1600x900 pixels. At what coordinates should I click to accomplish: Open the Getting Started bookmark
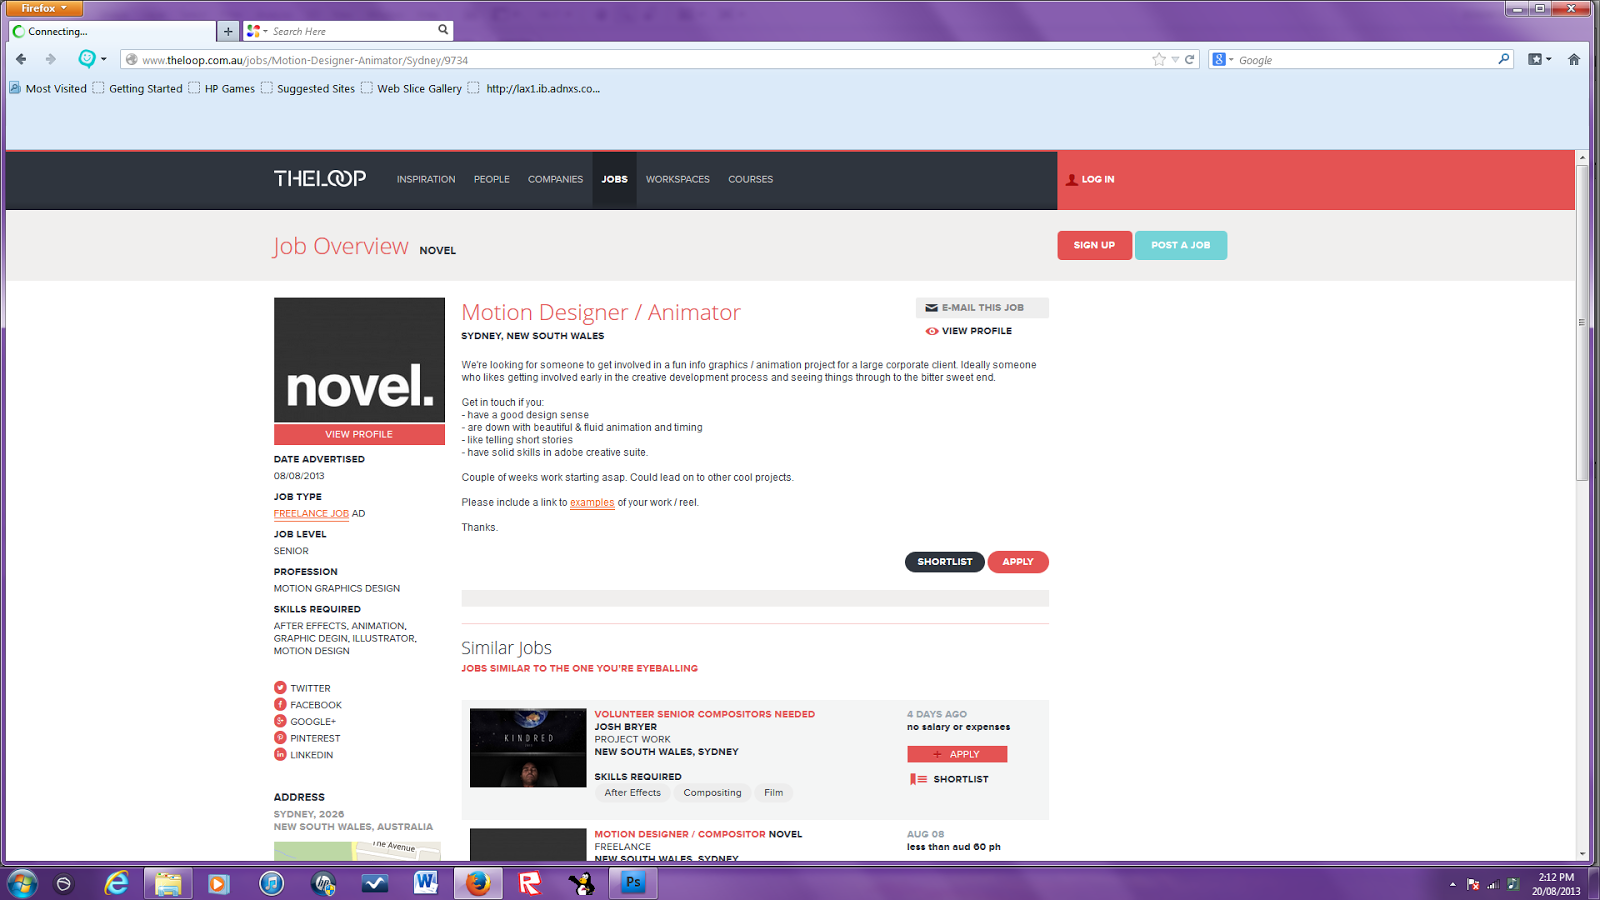[138, 88]
